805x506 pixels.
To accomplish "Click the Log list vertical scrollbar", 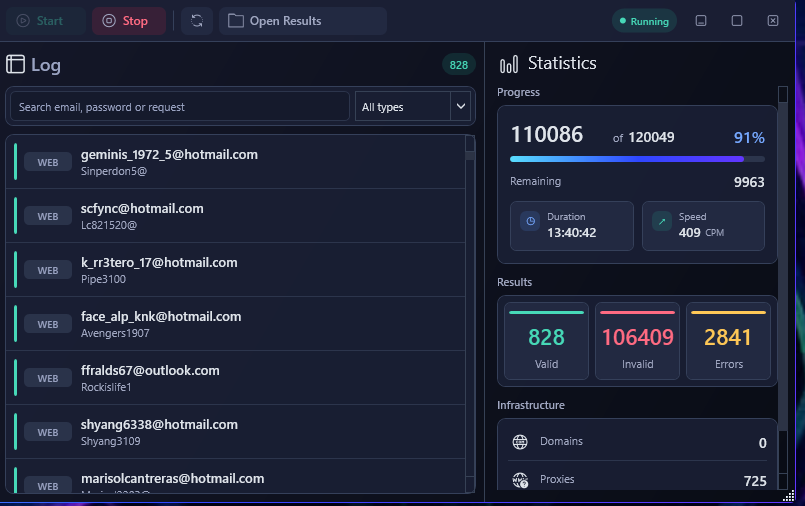I will [x=470, y=314].
